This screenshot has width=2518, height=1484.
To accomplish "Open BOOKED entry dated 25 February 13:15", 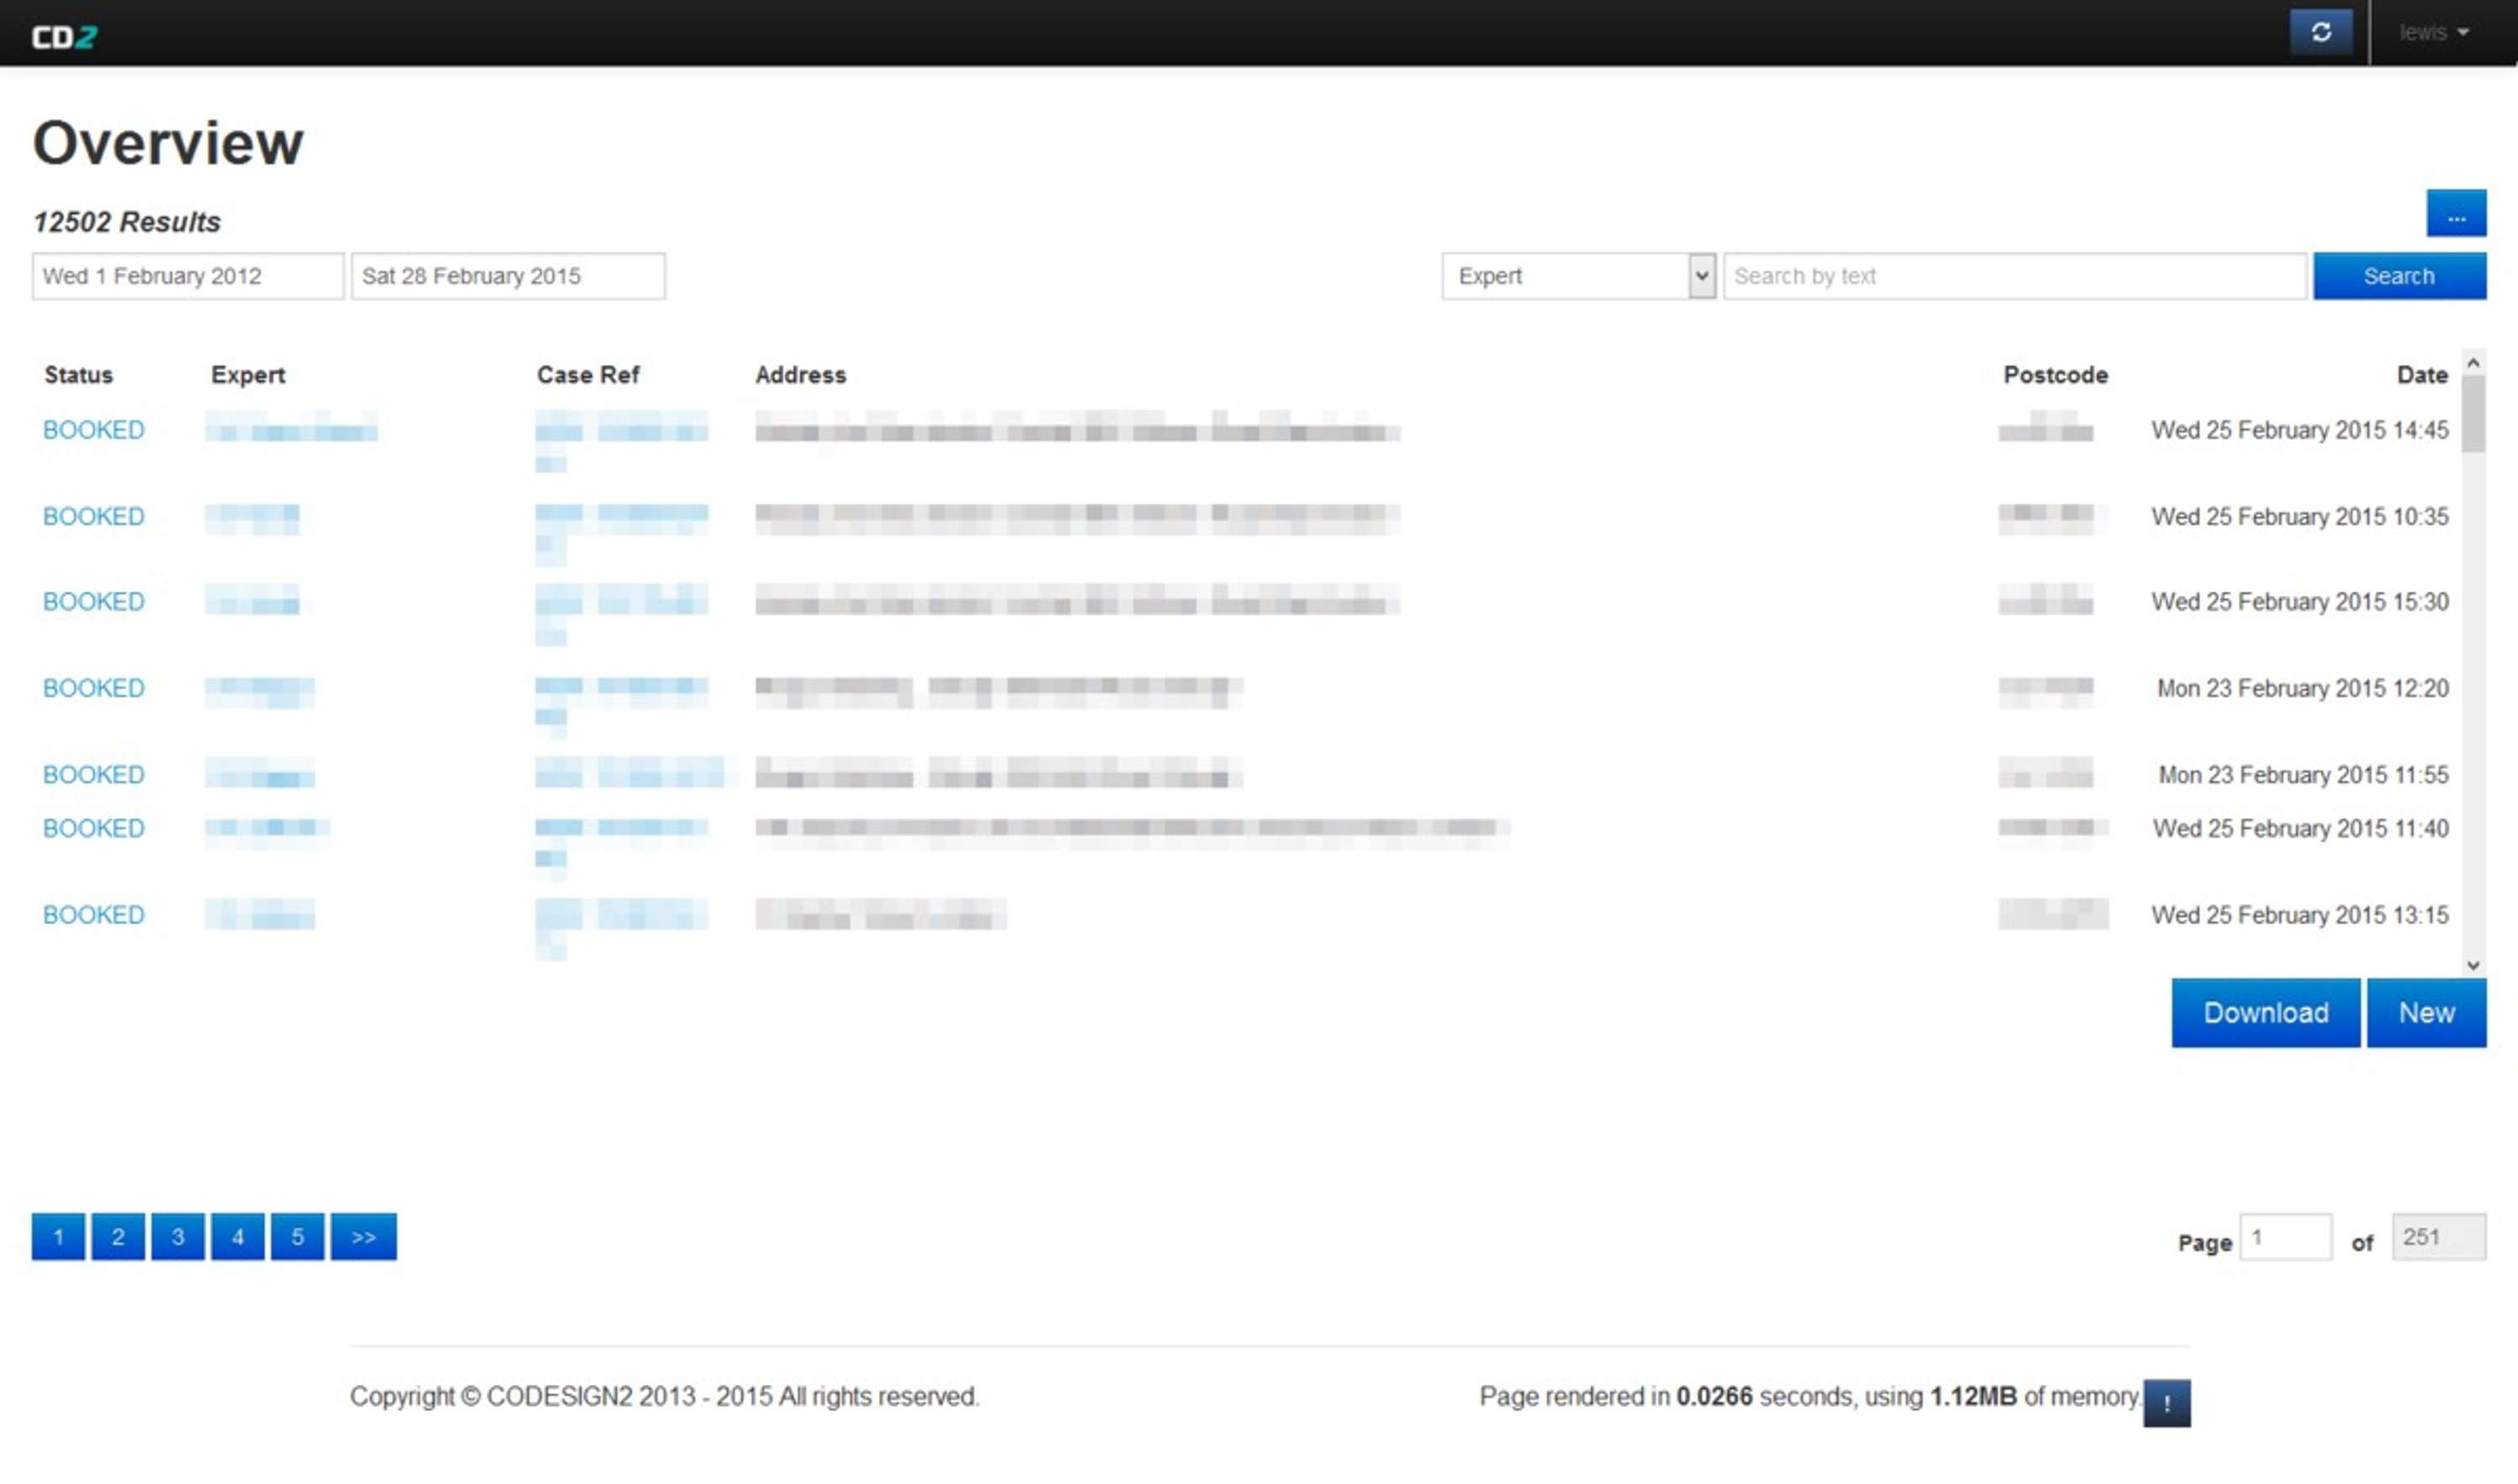I will 94,915.
